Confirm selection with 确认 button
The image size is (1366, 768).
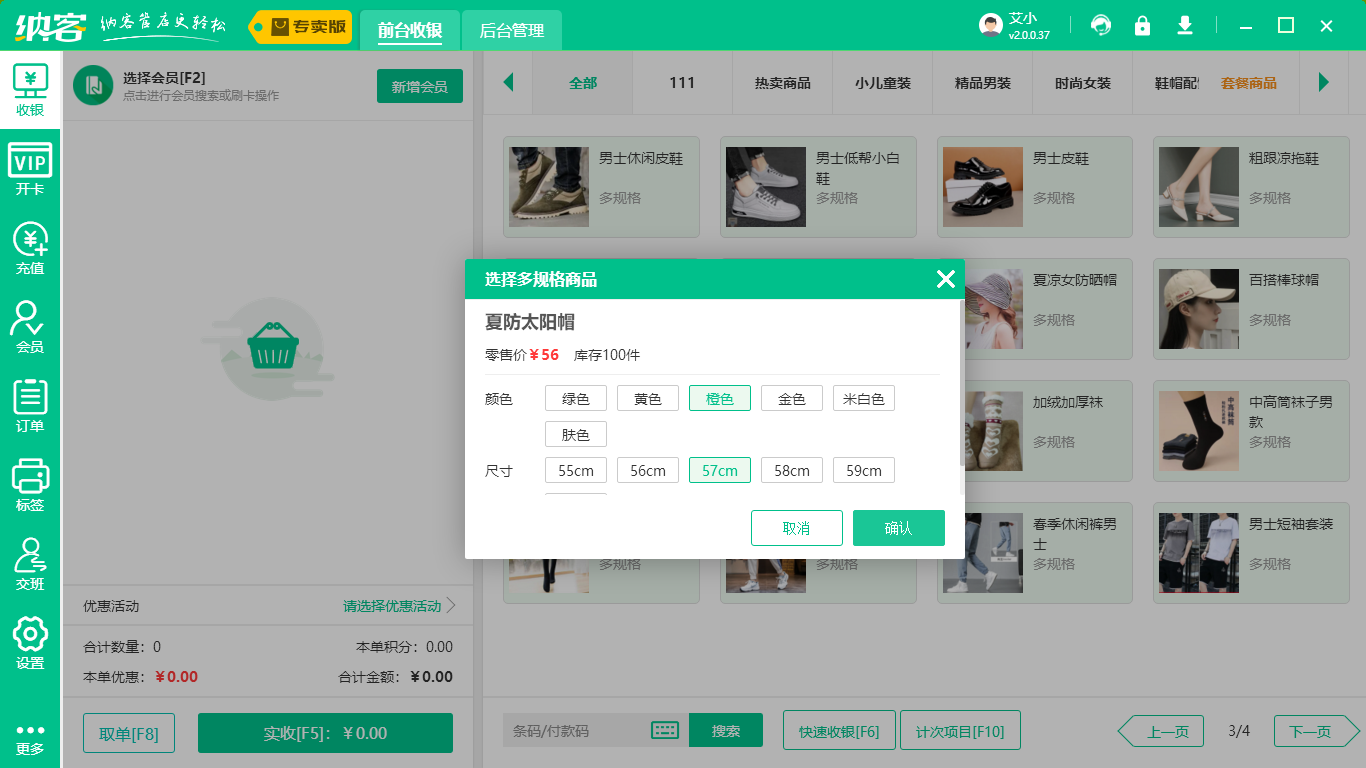tap(898, 527)
